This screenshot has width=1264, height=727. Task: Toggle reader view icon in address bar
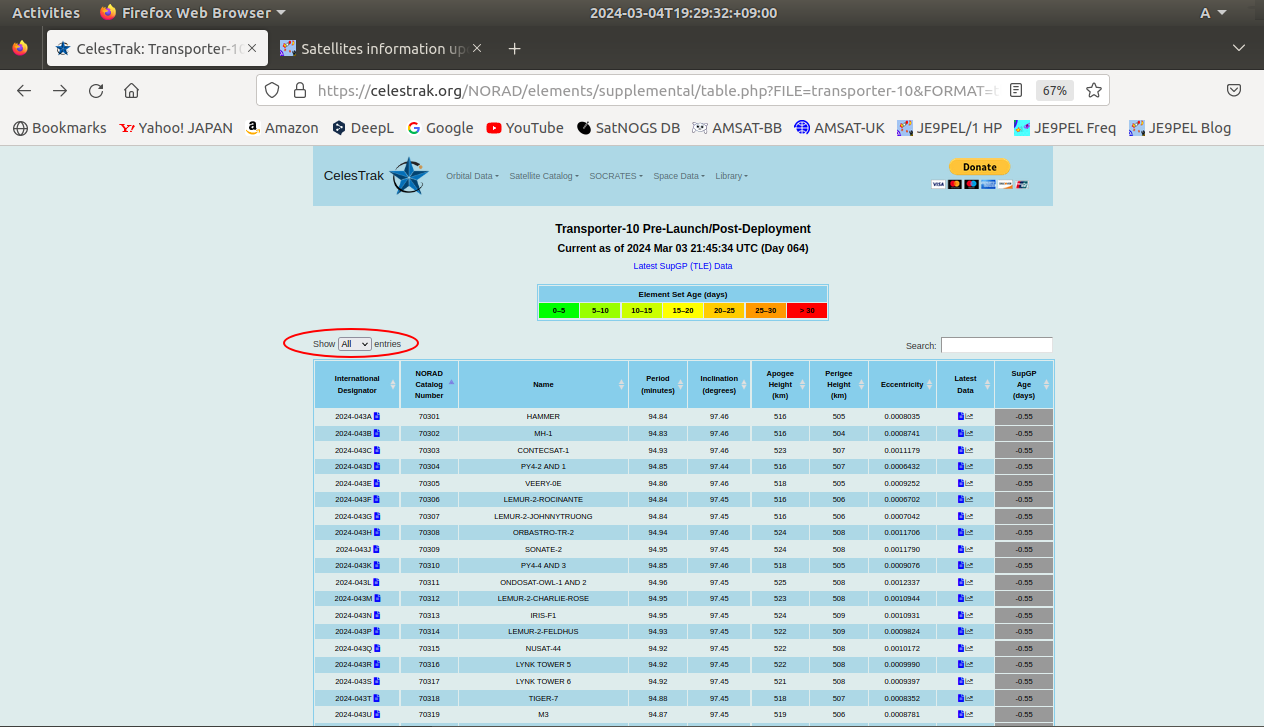[1016, 91]
